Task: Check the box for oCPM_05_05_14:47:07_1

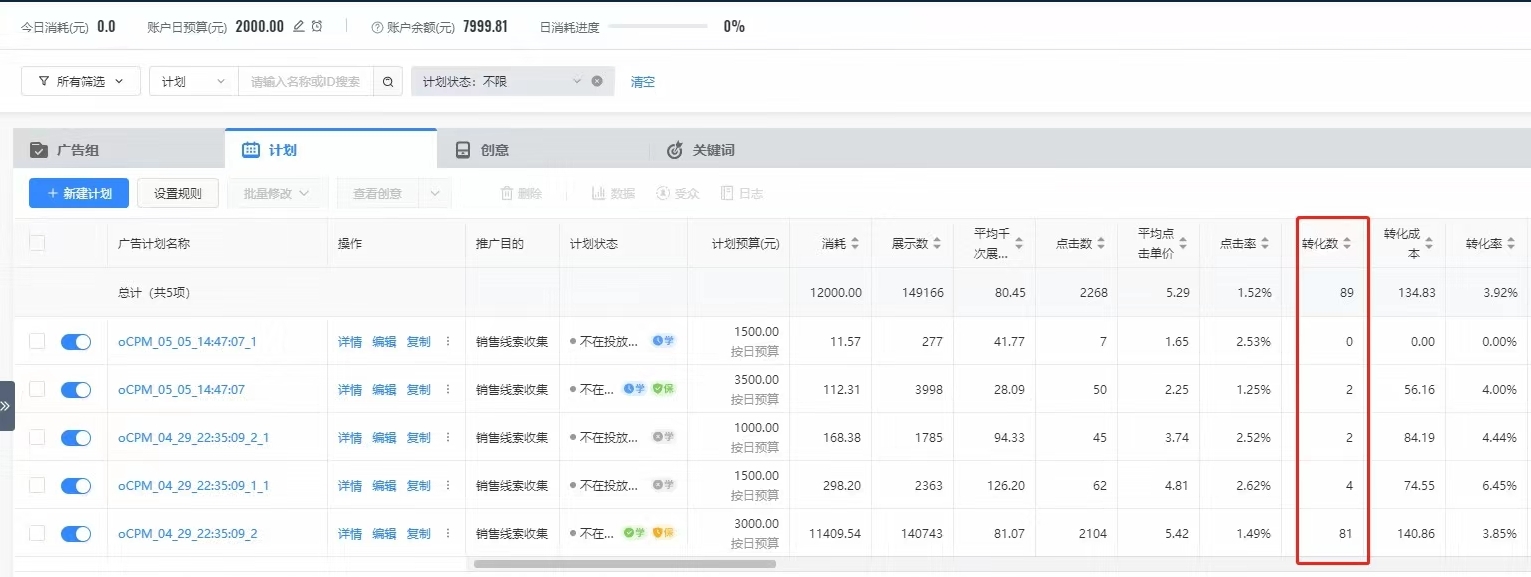Action: (37, 341)
